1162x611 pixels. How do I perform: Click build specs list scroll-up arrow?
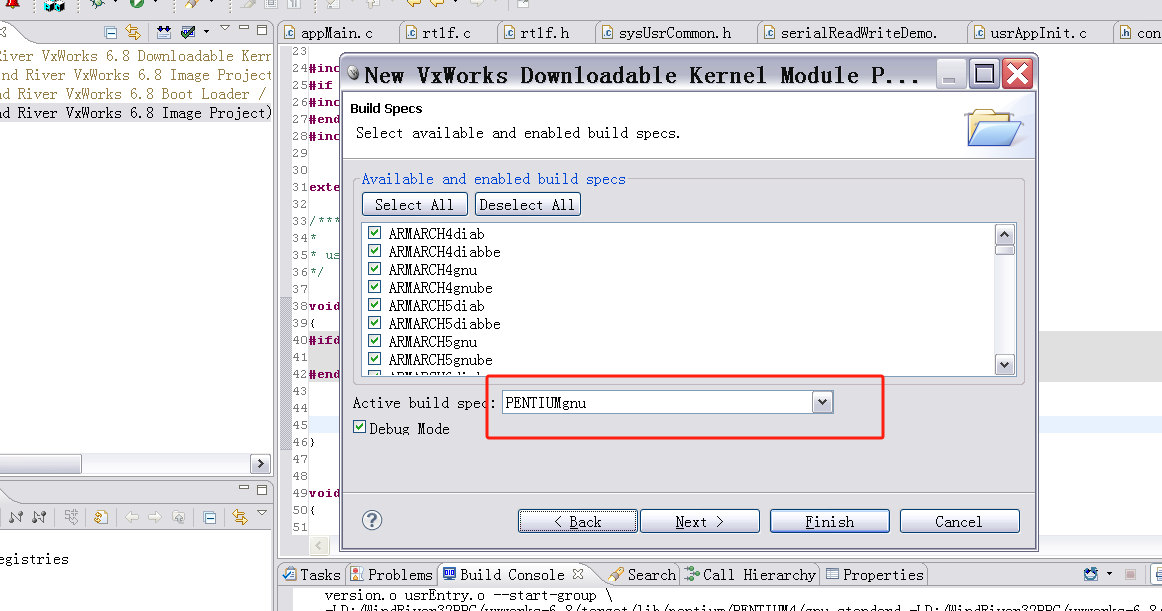tap(1005, 235)
